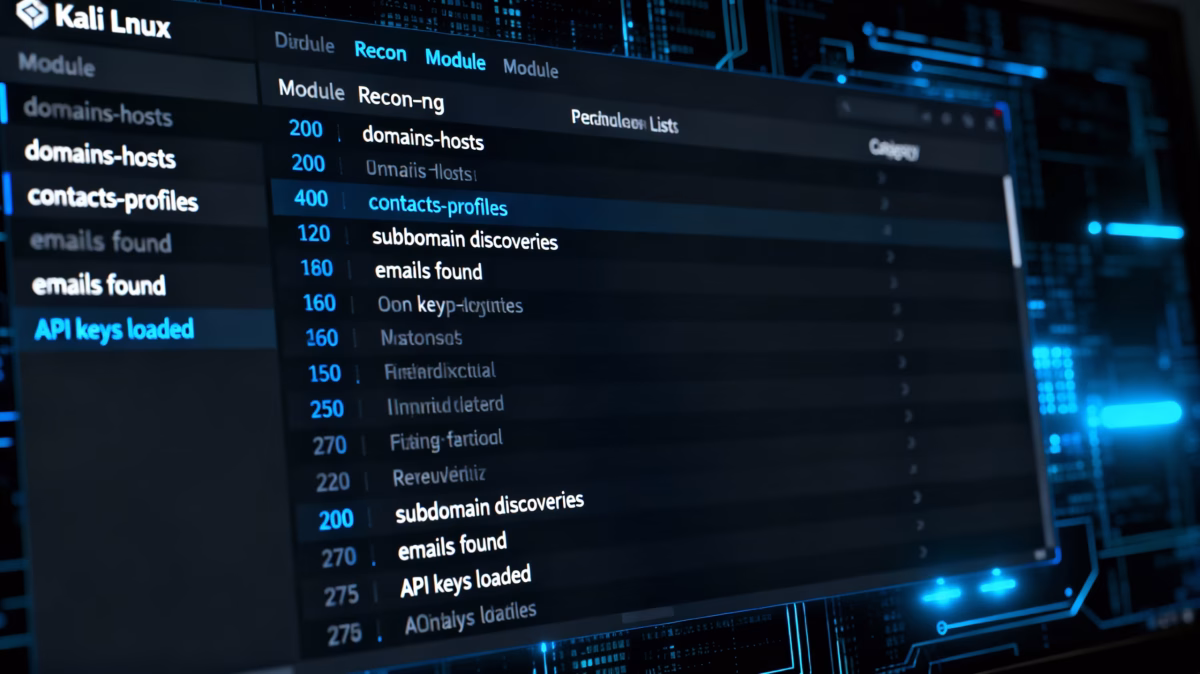1200x674 pixels.
Task: Click the 120 value in the list
Action: (314, 233)
